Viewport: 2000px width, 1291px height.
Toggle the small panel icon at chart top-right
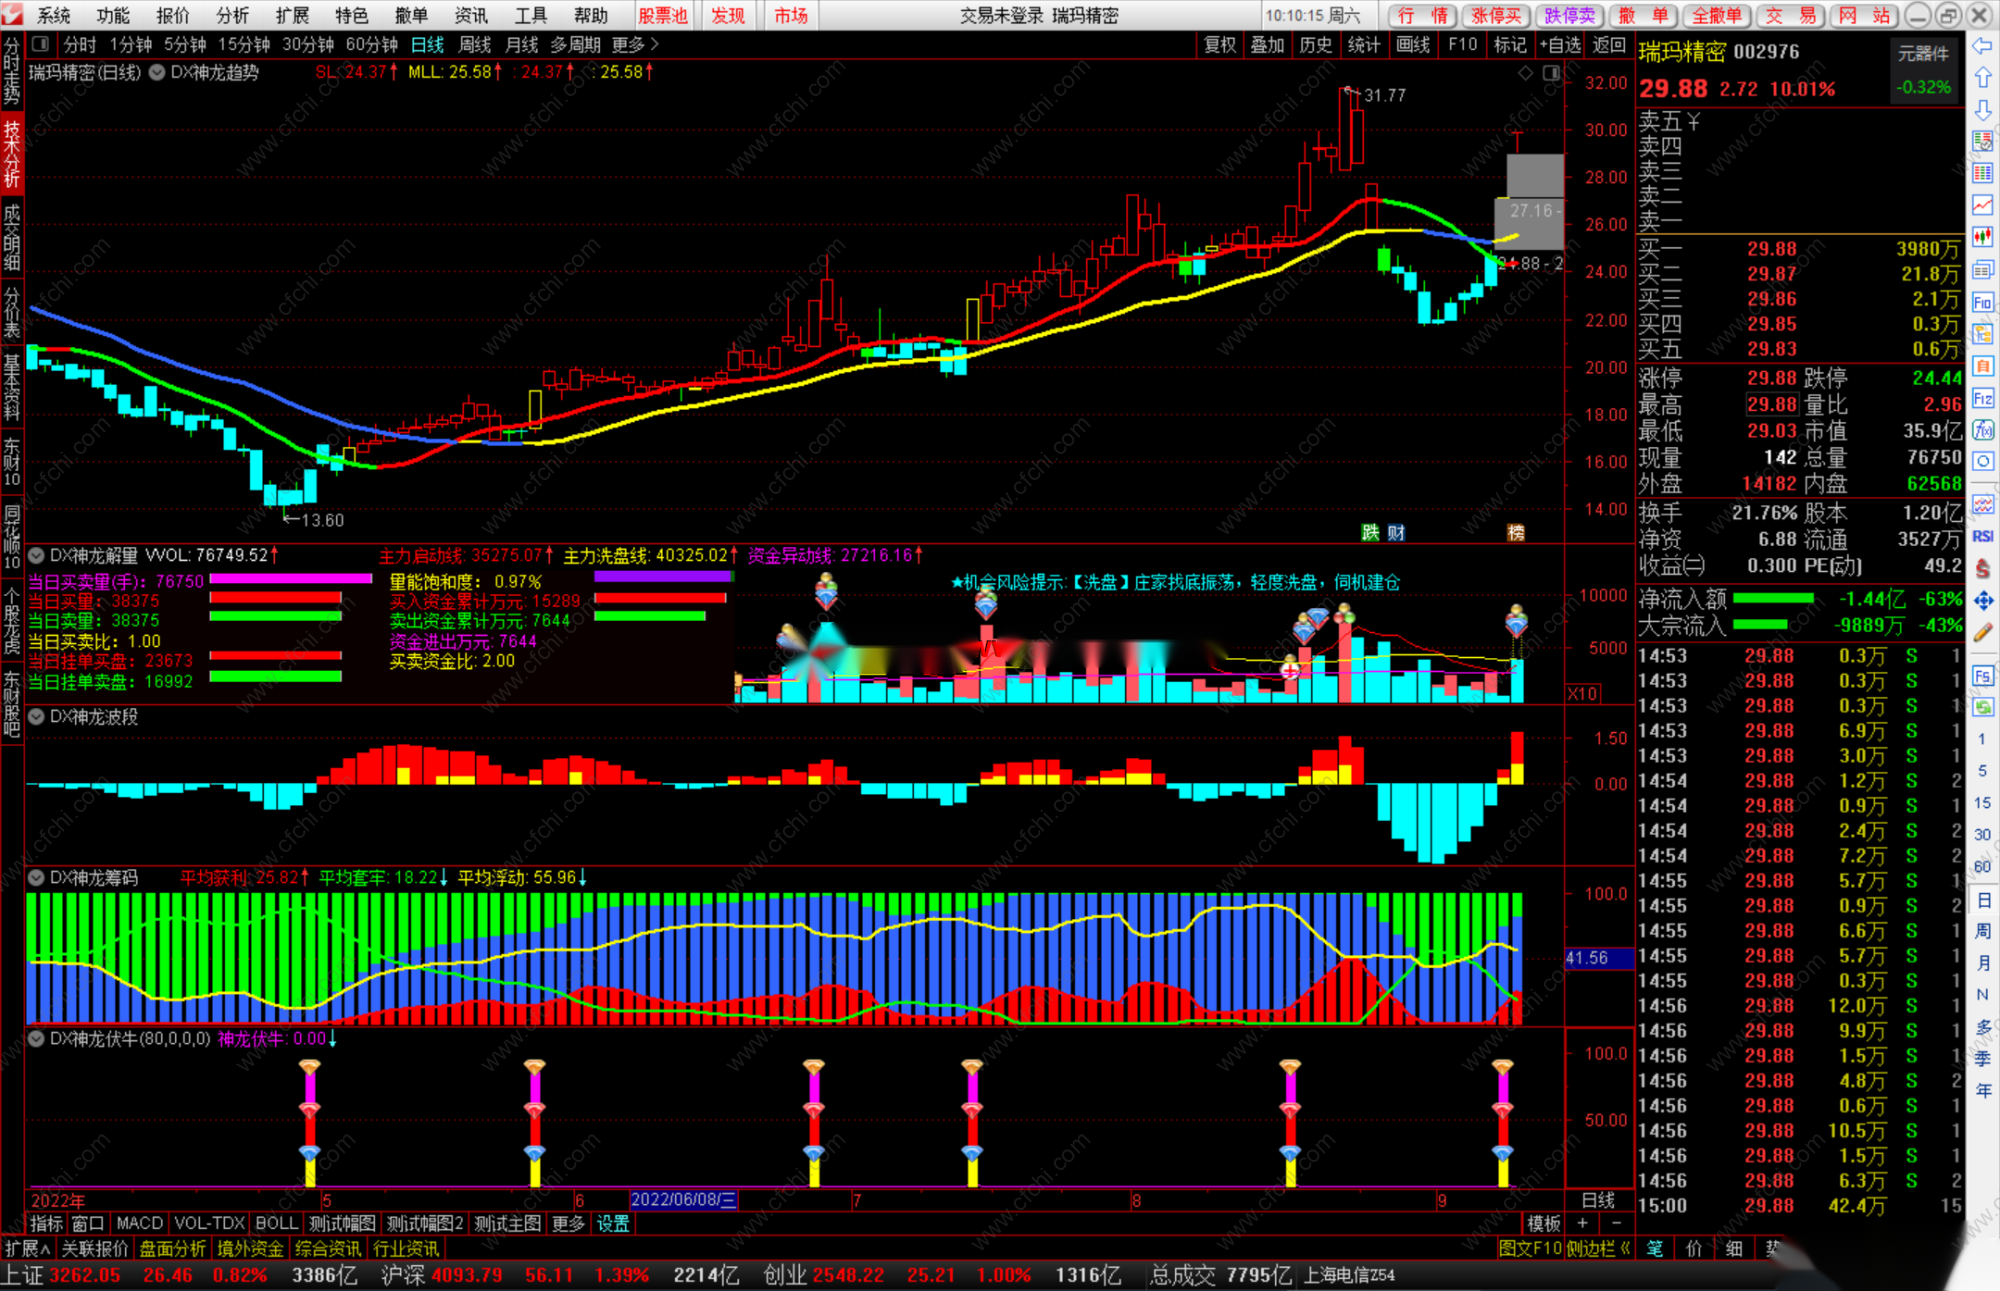pos(1551,73)
